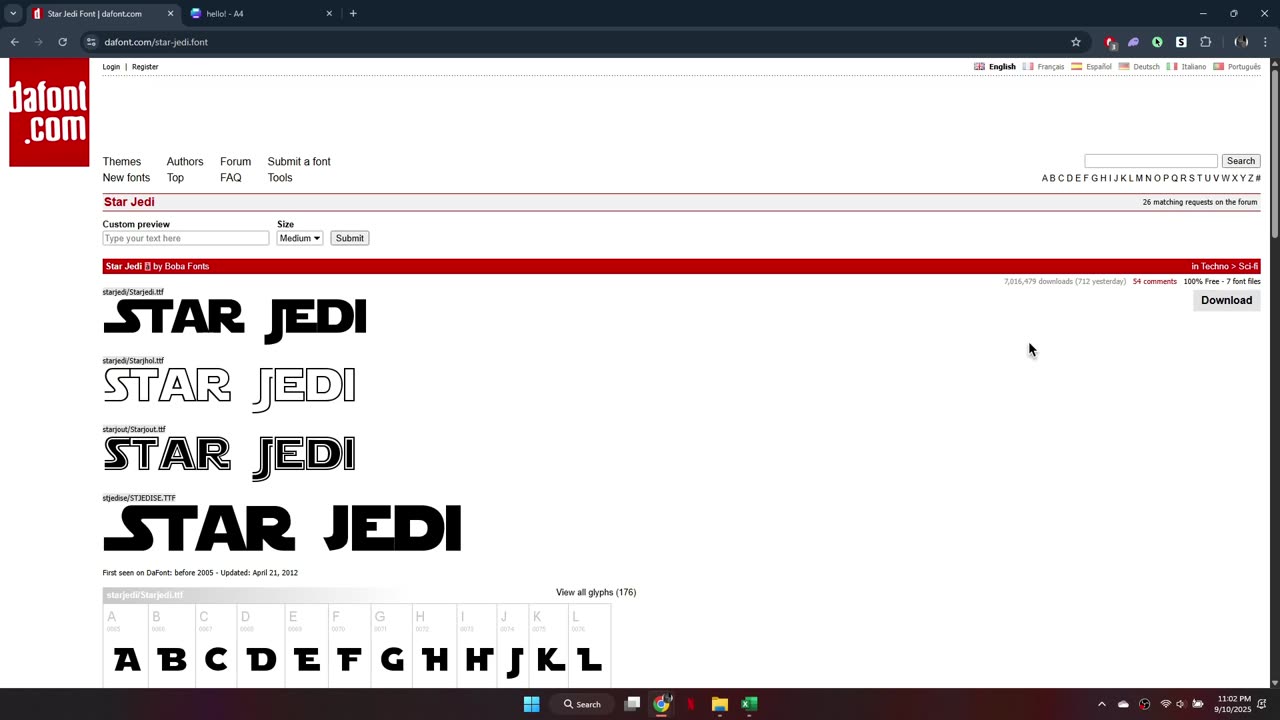Click the site Search button
The image size is (1280, 720).
pyautogui.click(x=1240, y=161)
